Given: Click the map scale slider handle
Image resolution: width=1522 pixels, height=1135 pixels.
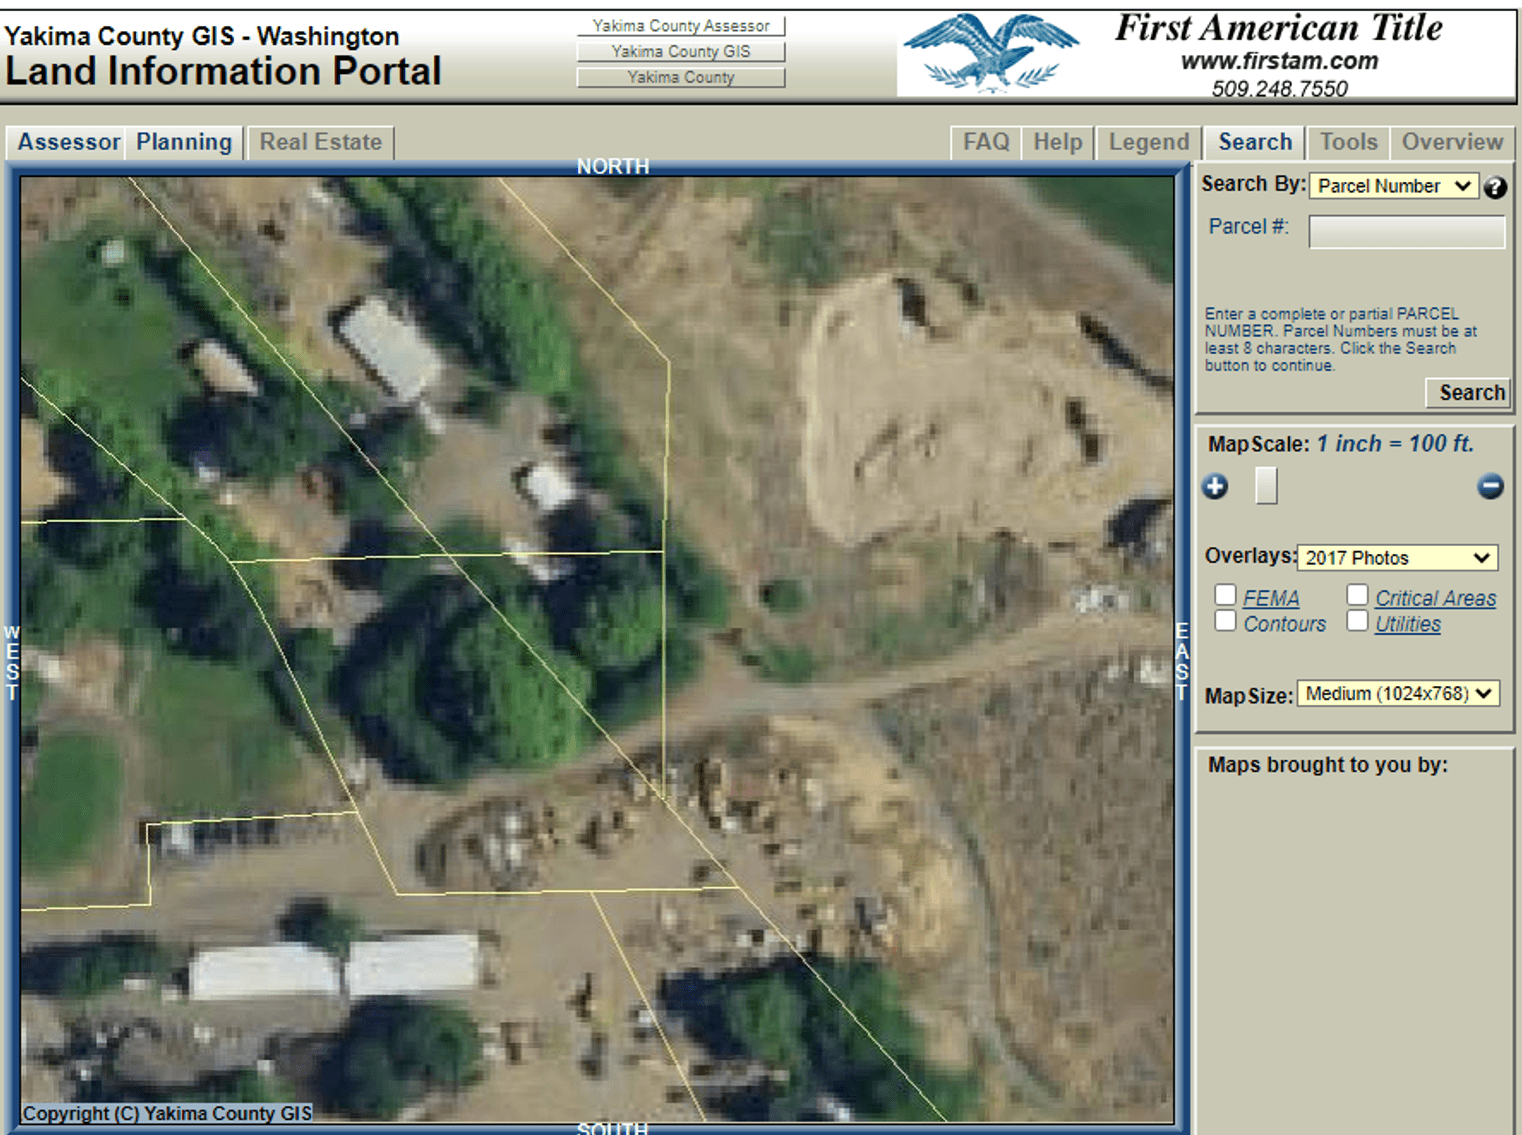Looking at the screenshot, I should point(1266,485).
